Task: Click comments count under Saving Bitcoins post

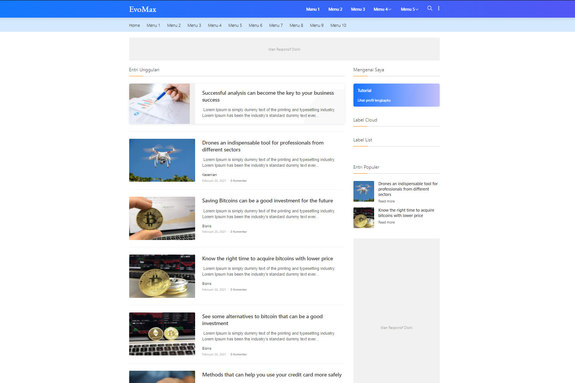Action: (x=239, y=231)
